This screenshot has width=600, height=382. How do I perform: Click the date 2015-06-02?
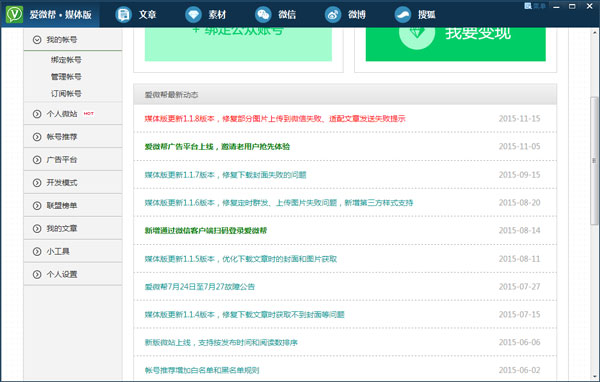(519, 370)
